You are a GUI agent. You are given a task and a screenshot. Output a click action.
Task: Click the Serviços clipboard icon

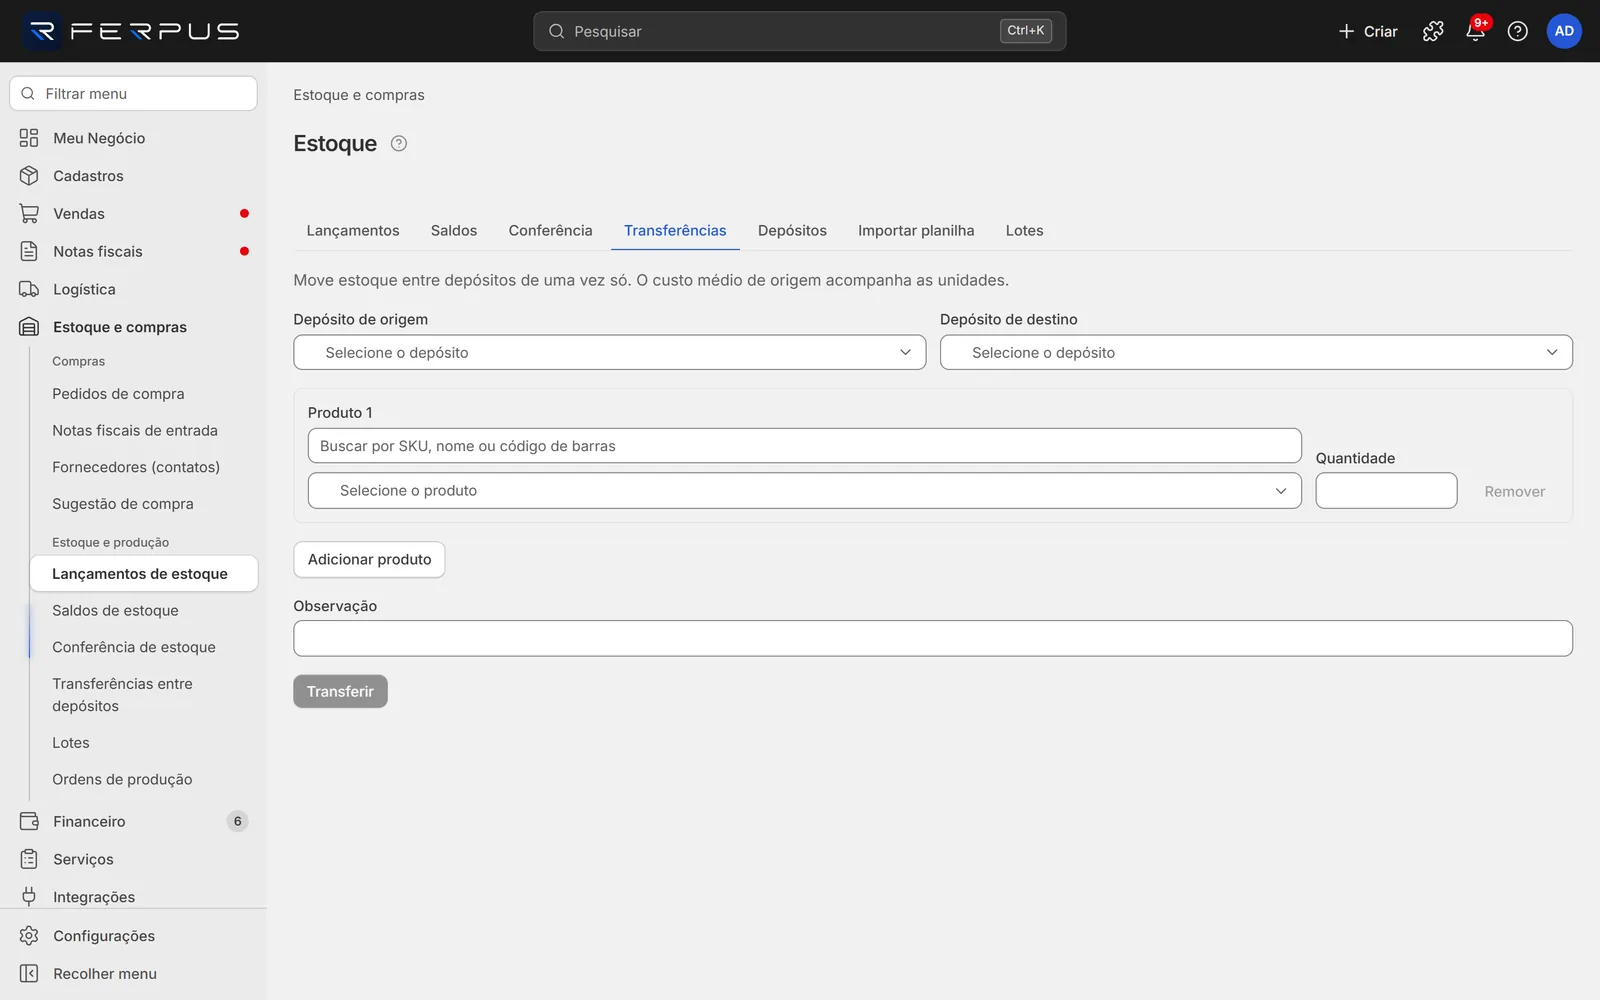pos(29,859)
